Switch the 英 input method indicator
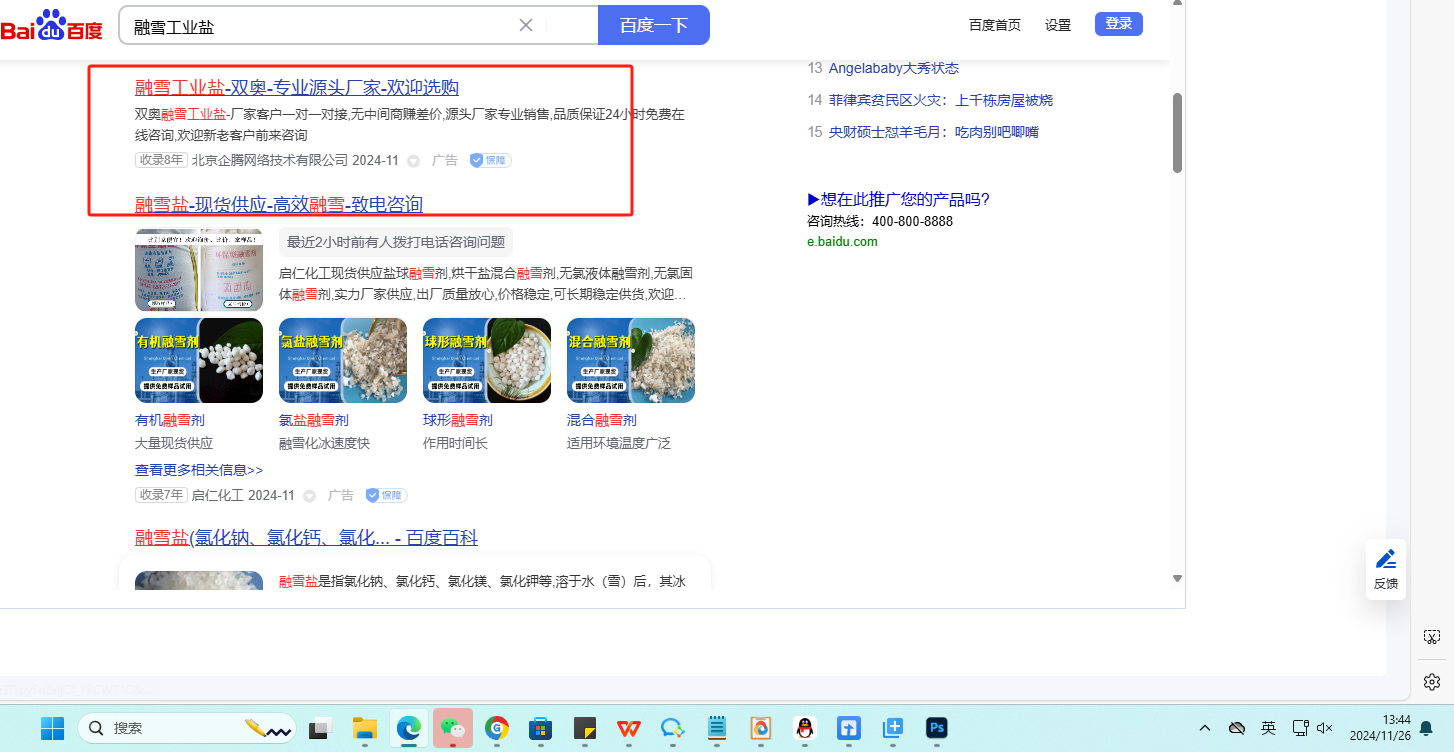The width and height of the screenshot is (1454, 752). 1268,728
